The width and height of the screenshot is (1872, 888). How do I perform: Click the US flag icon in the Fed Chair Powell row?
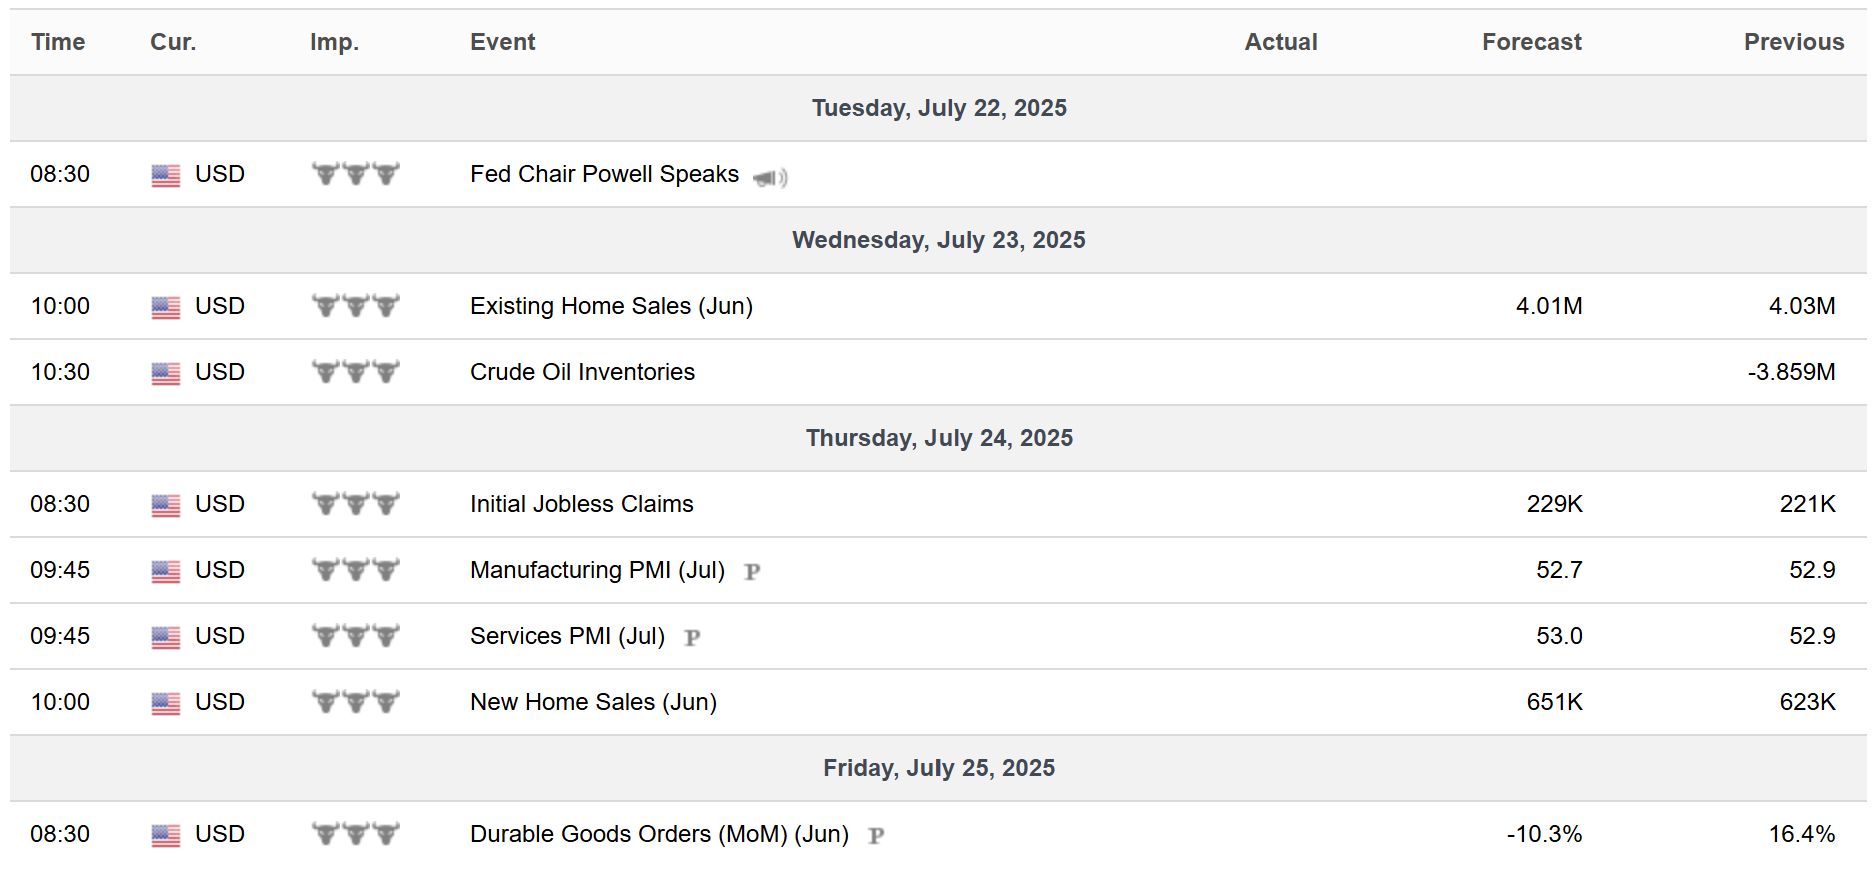[x=166, y=176]
